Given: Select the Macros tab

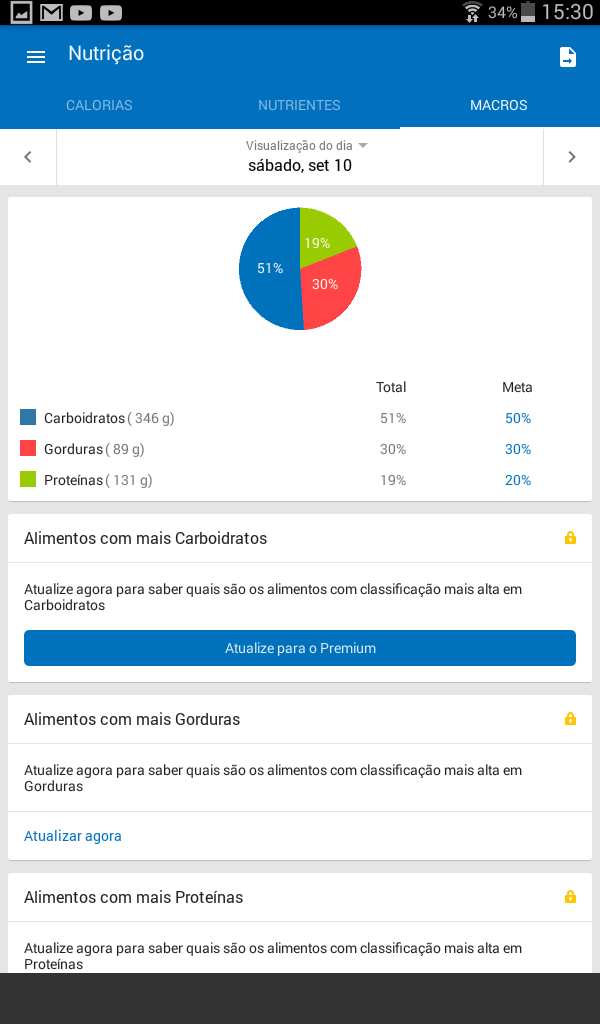Looking at the screenshot, I should point(499,105).
